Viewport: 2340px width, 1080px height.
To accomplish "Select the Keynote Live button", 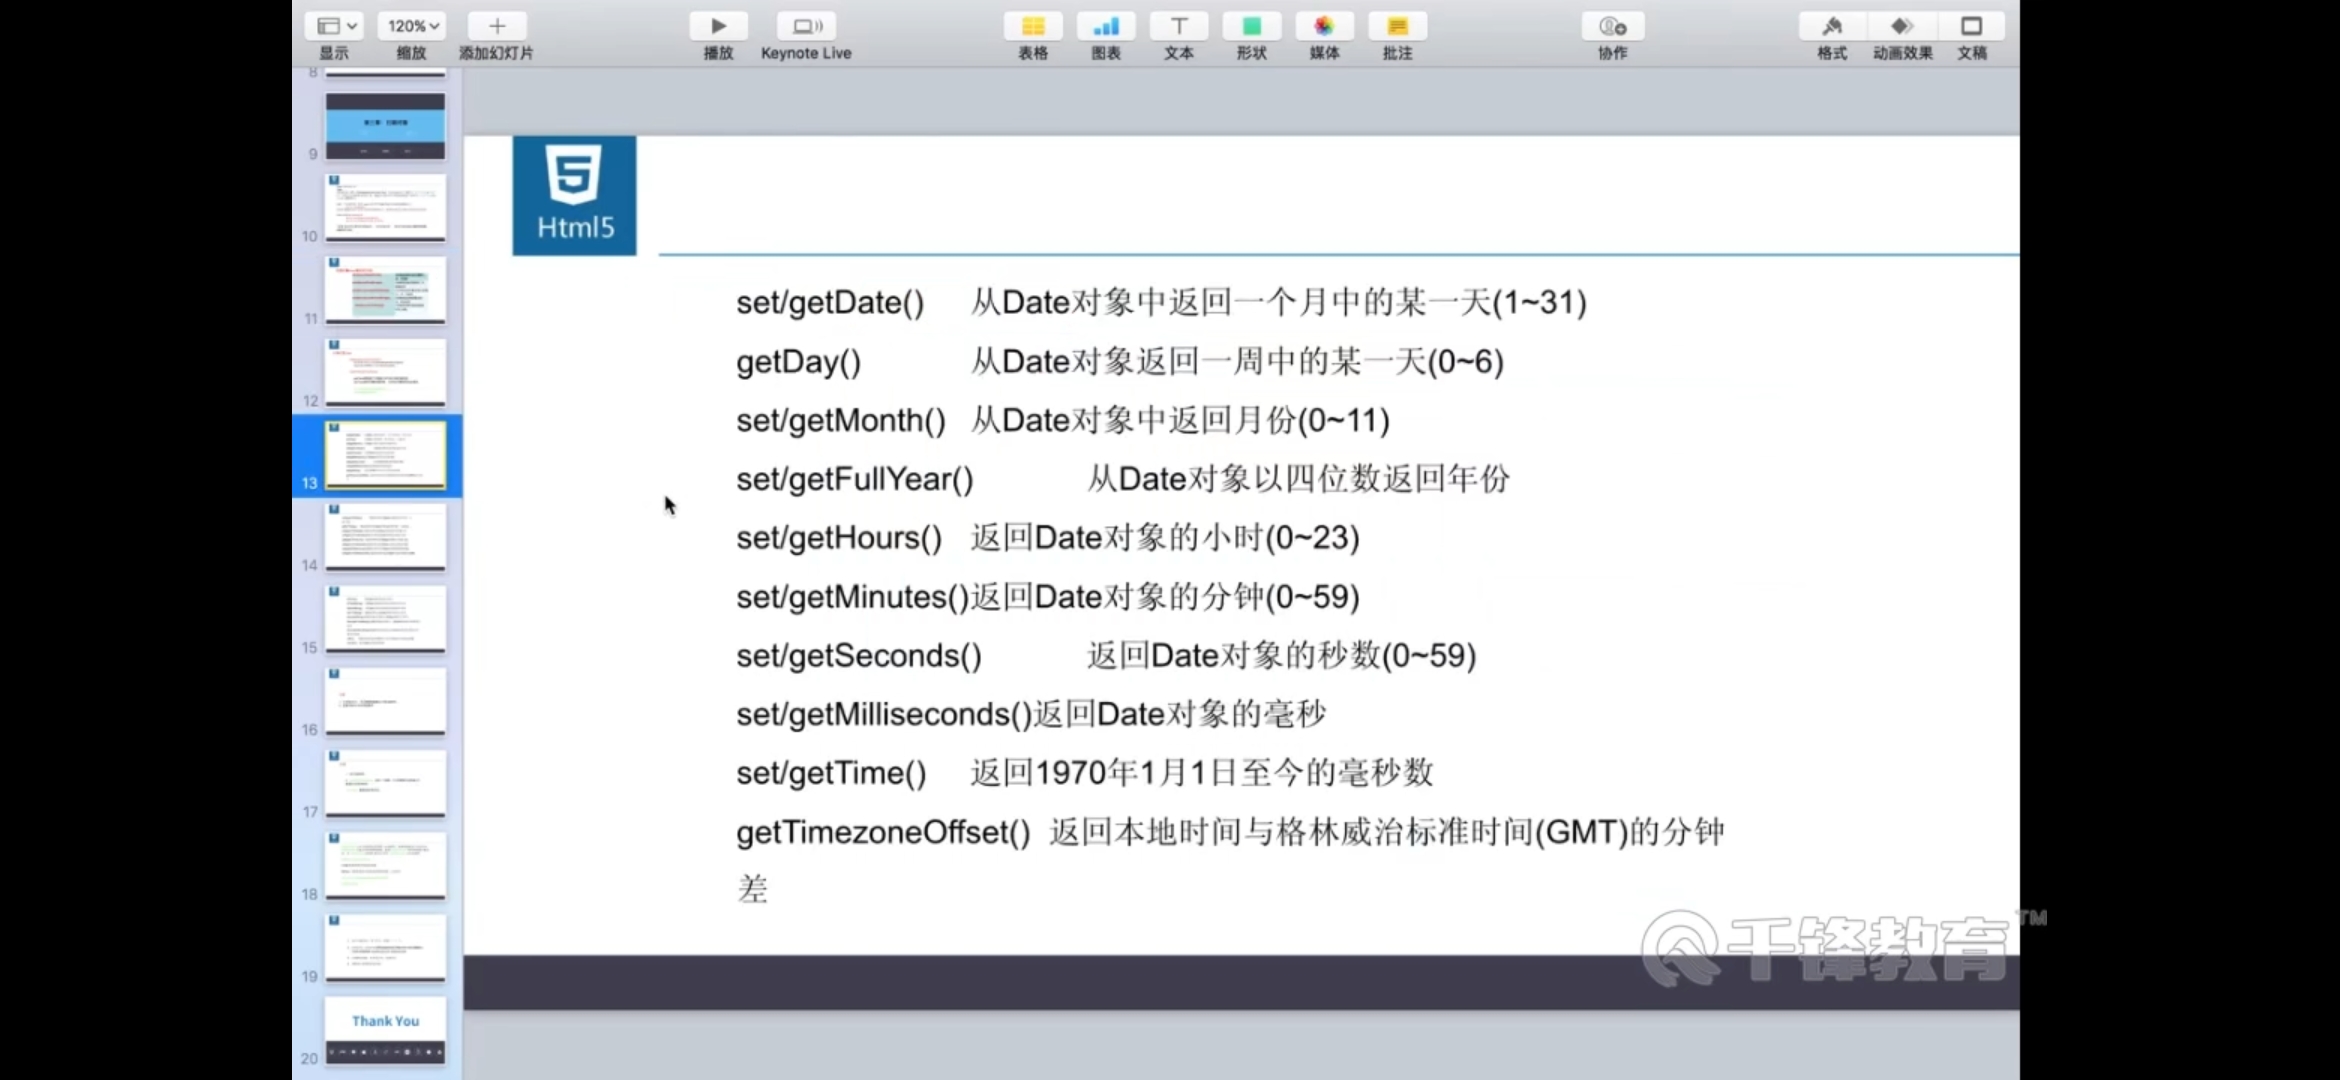I will pos(806,25).
